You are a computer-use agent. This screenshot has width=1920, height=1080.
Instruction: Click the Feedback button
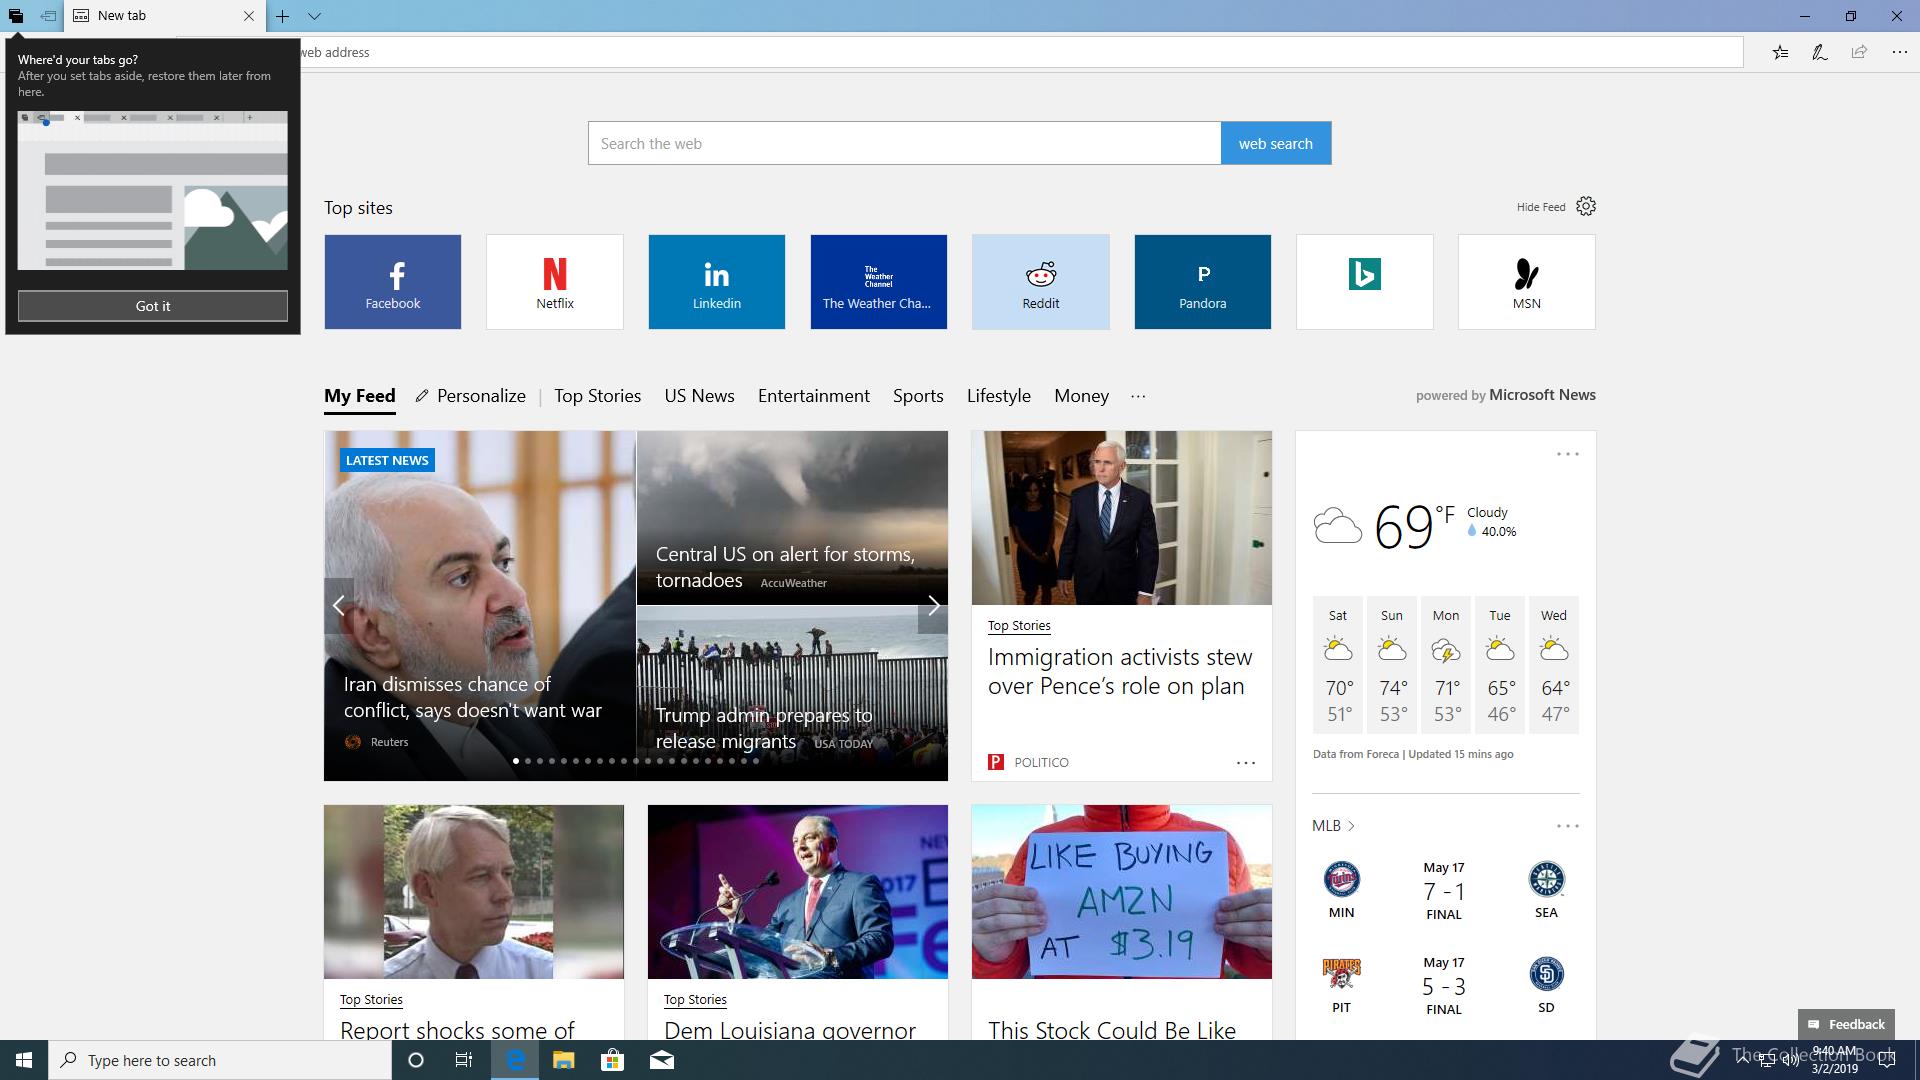(x=1846, y=1024)
